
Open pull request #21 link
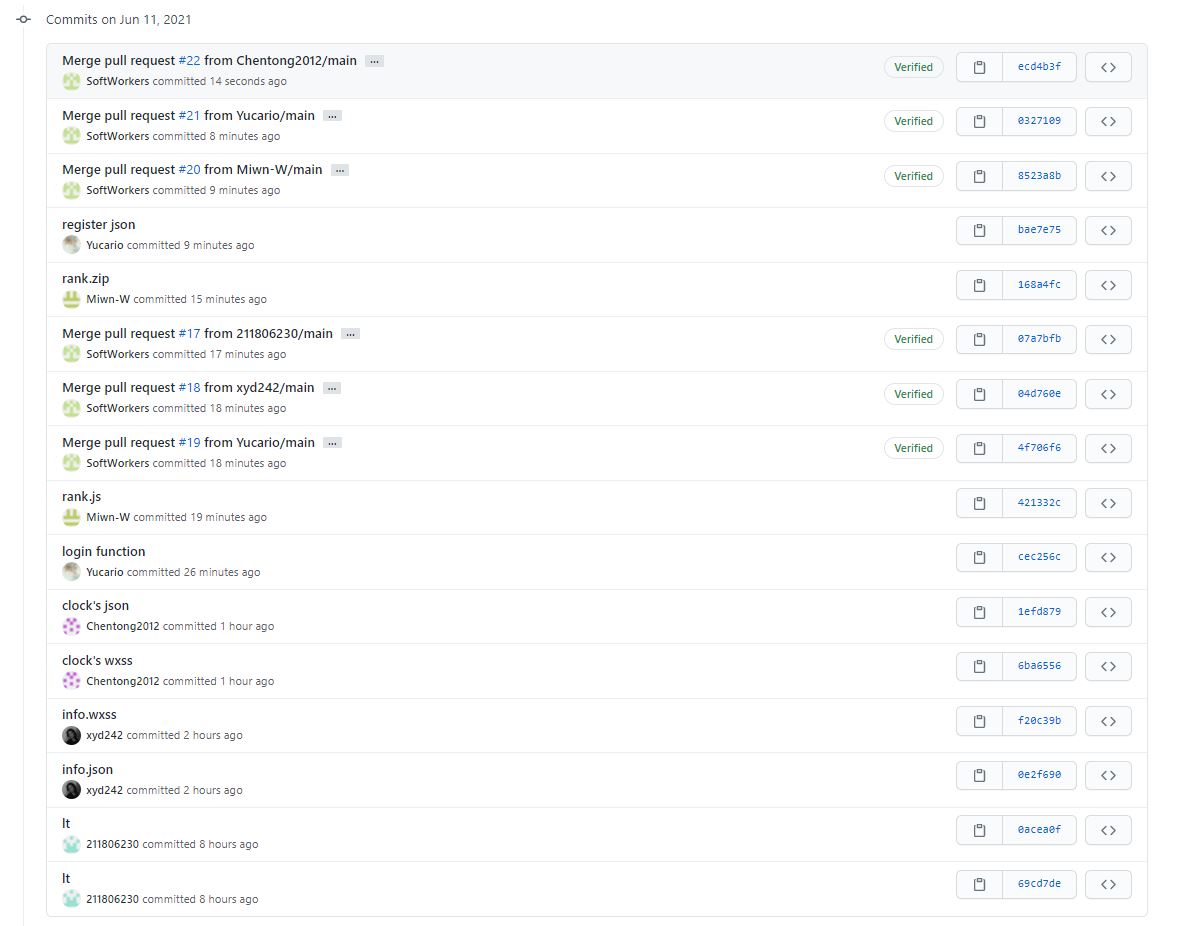(x=189, y=115)
